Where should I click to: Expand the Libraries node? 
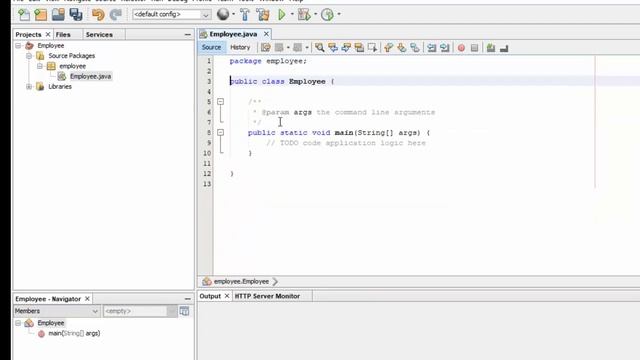coord(29,87)
